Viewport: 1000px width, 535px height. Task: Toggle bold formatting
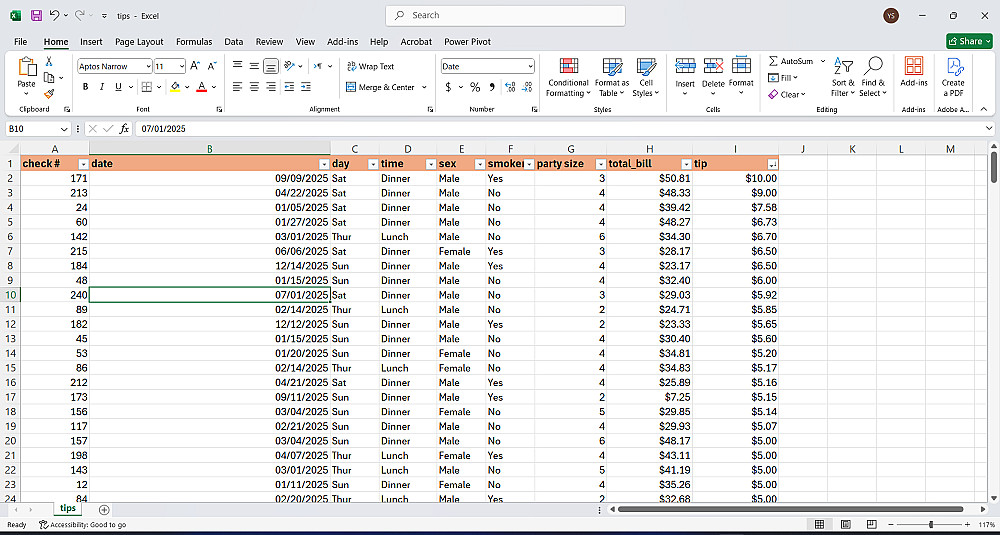[x=86, y=87]
